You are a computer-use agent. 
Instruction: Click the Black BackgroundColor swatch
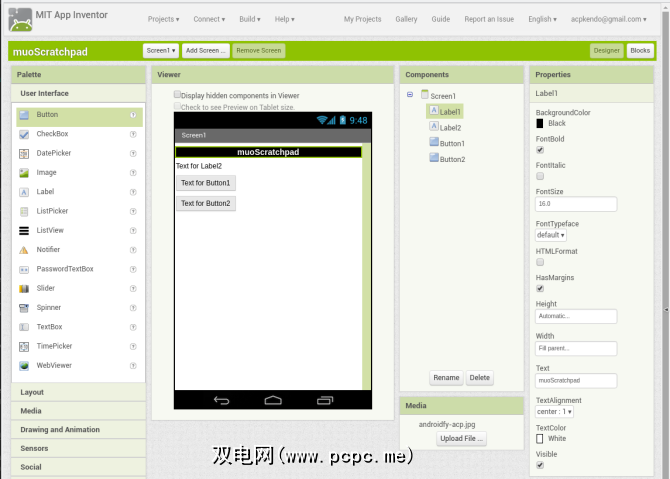click(540, 123)
